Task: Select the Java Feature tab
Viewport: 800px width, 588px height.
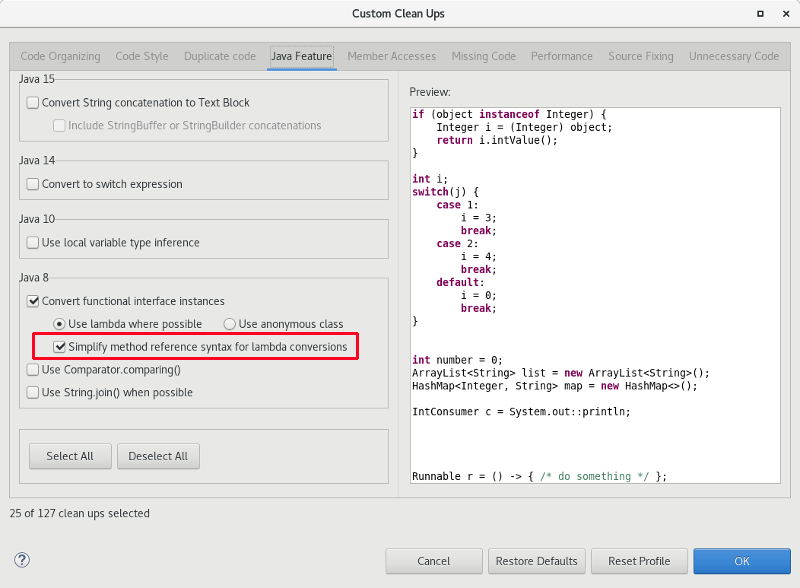Action: click(x=302, y=56)
